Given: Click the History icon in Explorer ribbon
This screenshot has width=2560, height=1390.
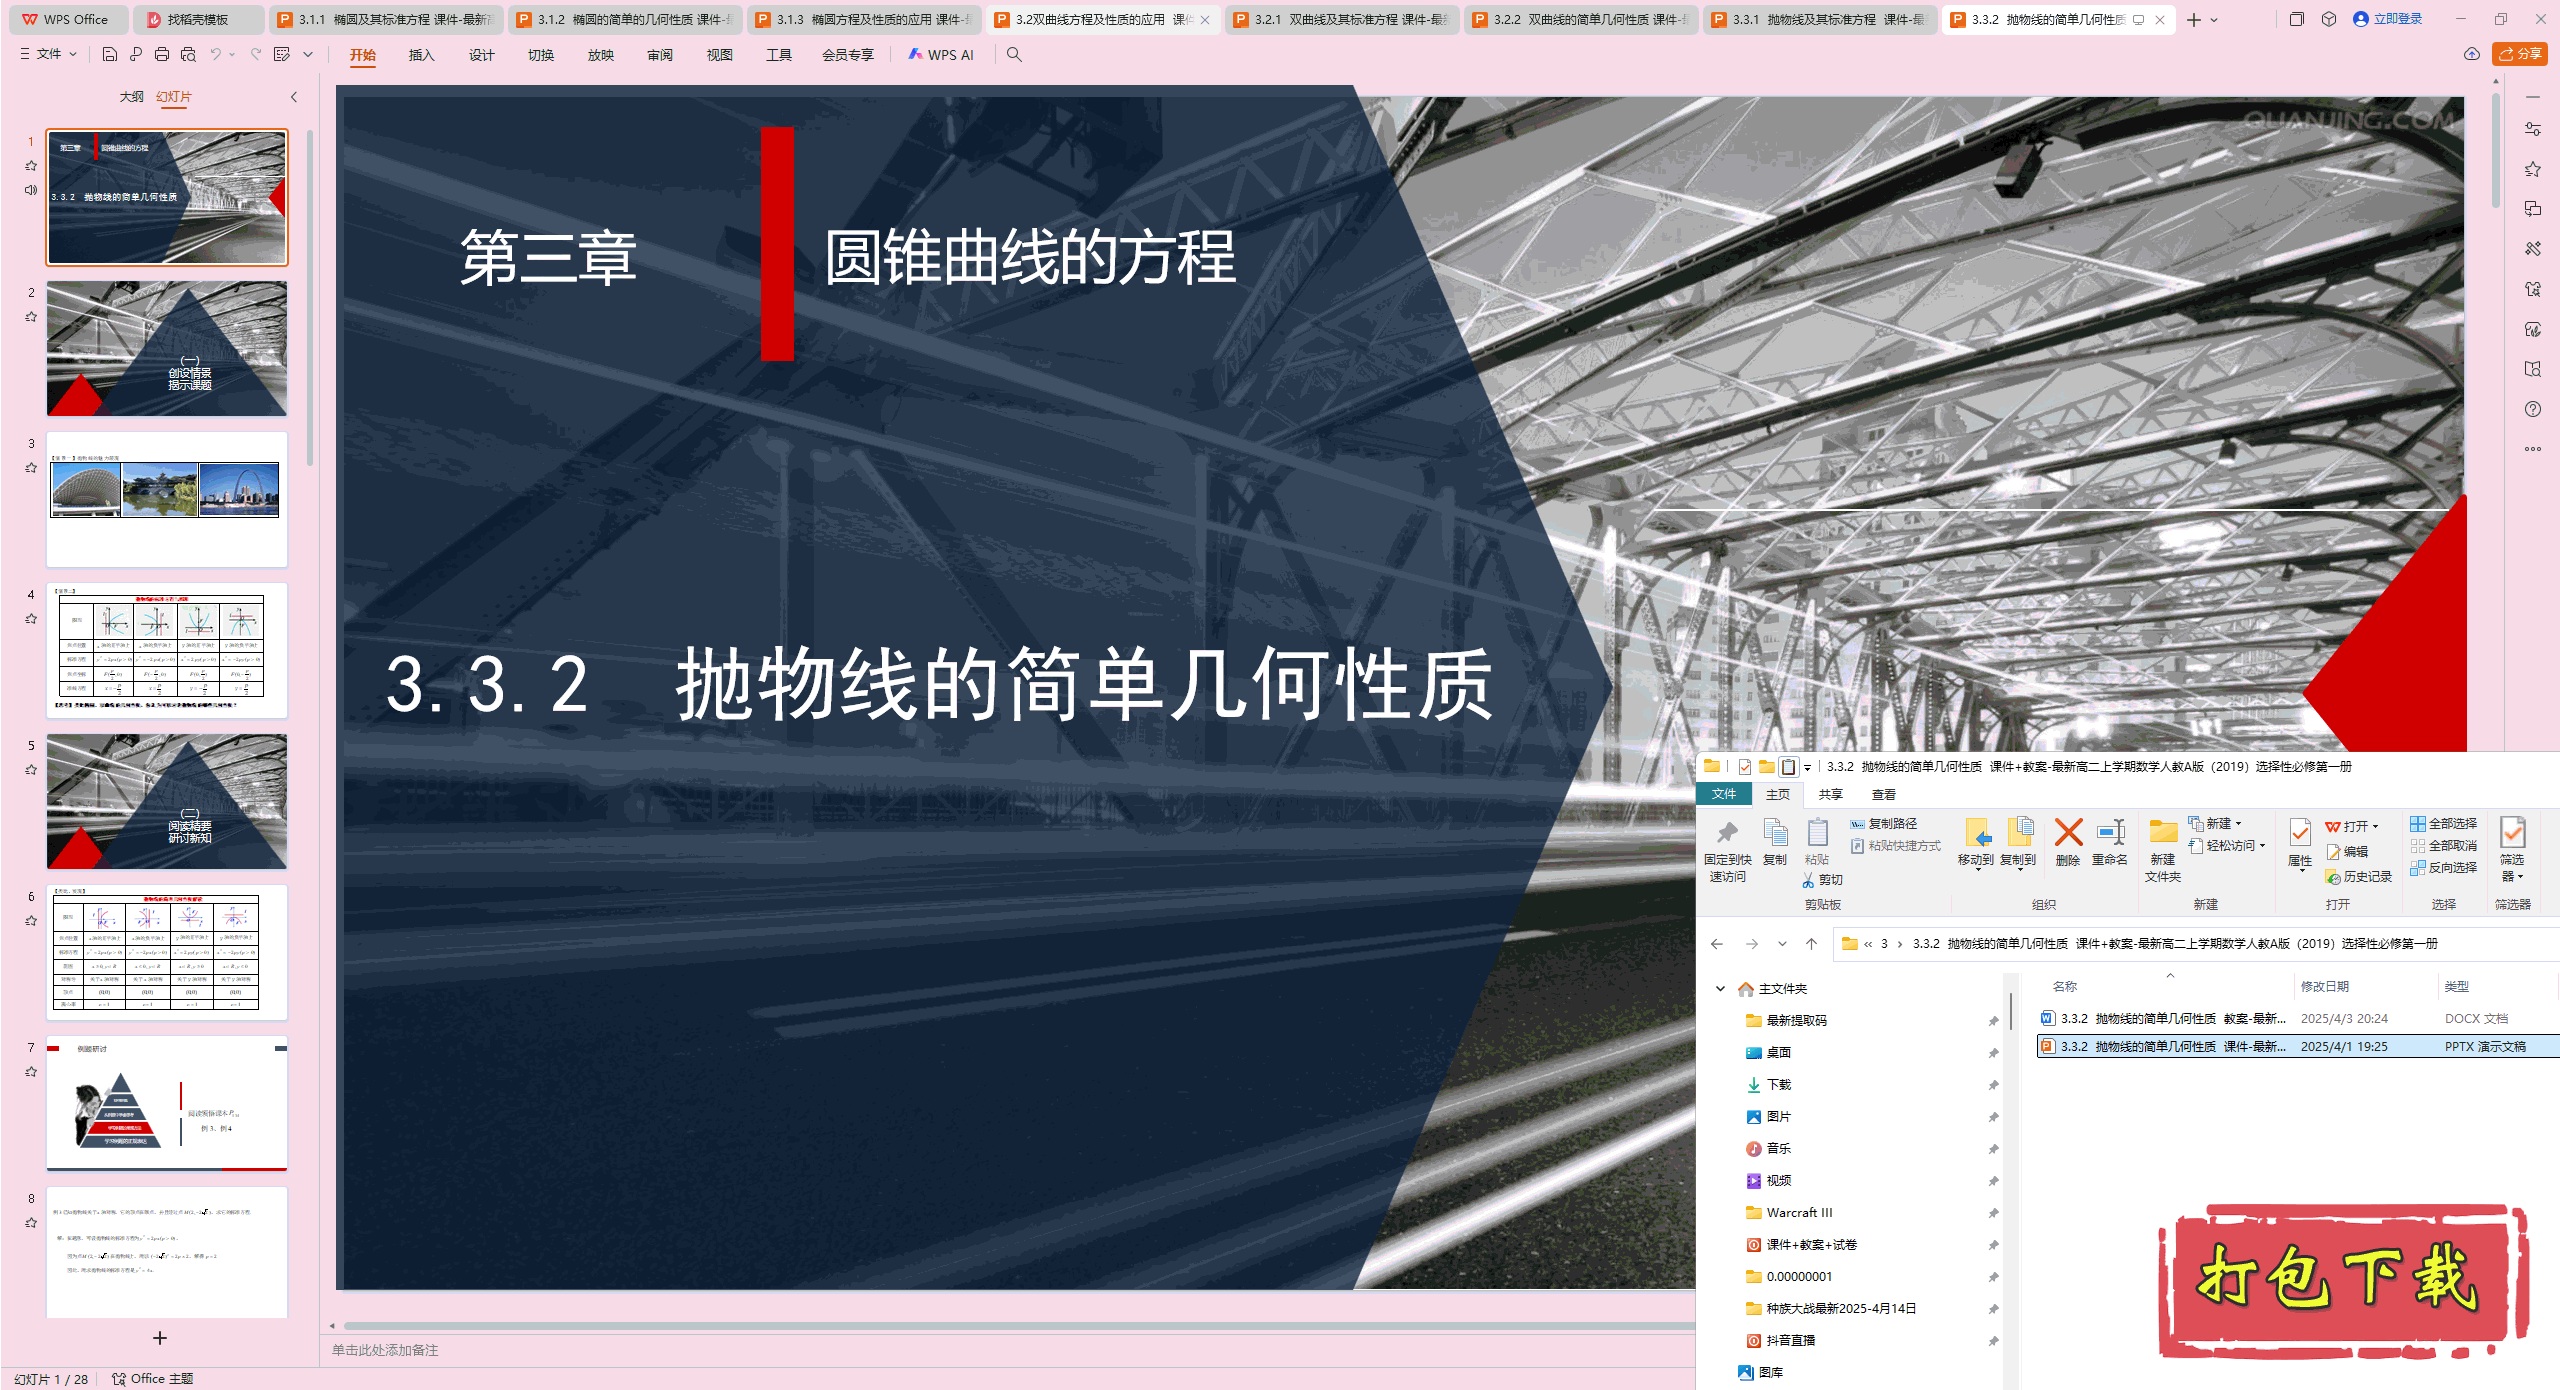Looking at the screenshot, I should (2358, 877).
